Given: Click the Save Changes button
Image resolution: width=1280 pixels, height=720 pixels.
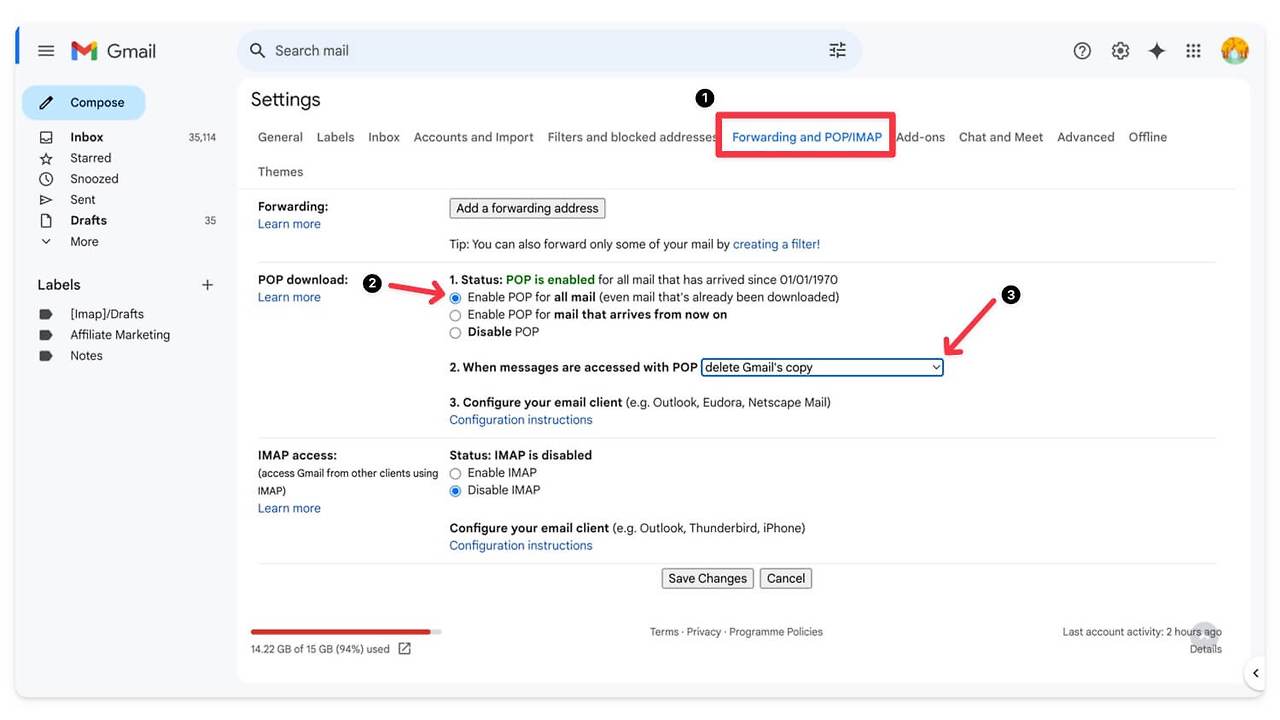Looking at the screenshot, I should [x=708, y=578].
